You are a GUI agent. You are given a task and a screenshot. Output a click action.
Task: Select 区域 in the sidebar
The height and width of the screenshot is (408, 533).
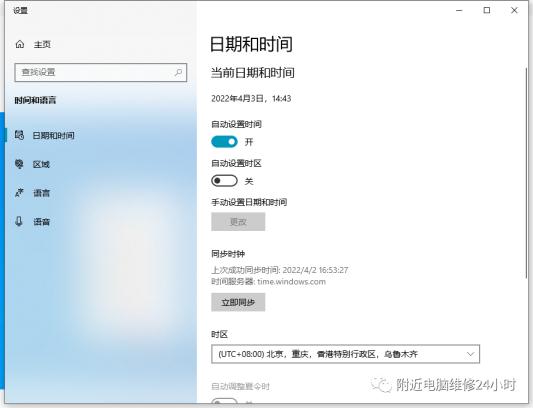point(41,164)
